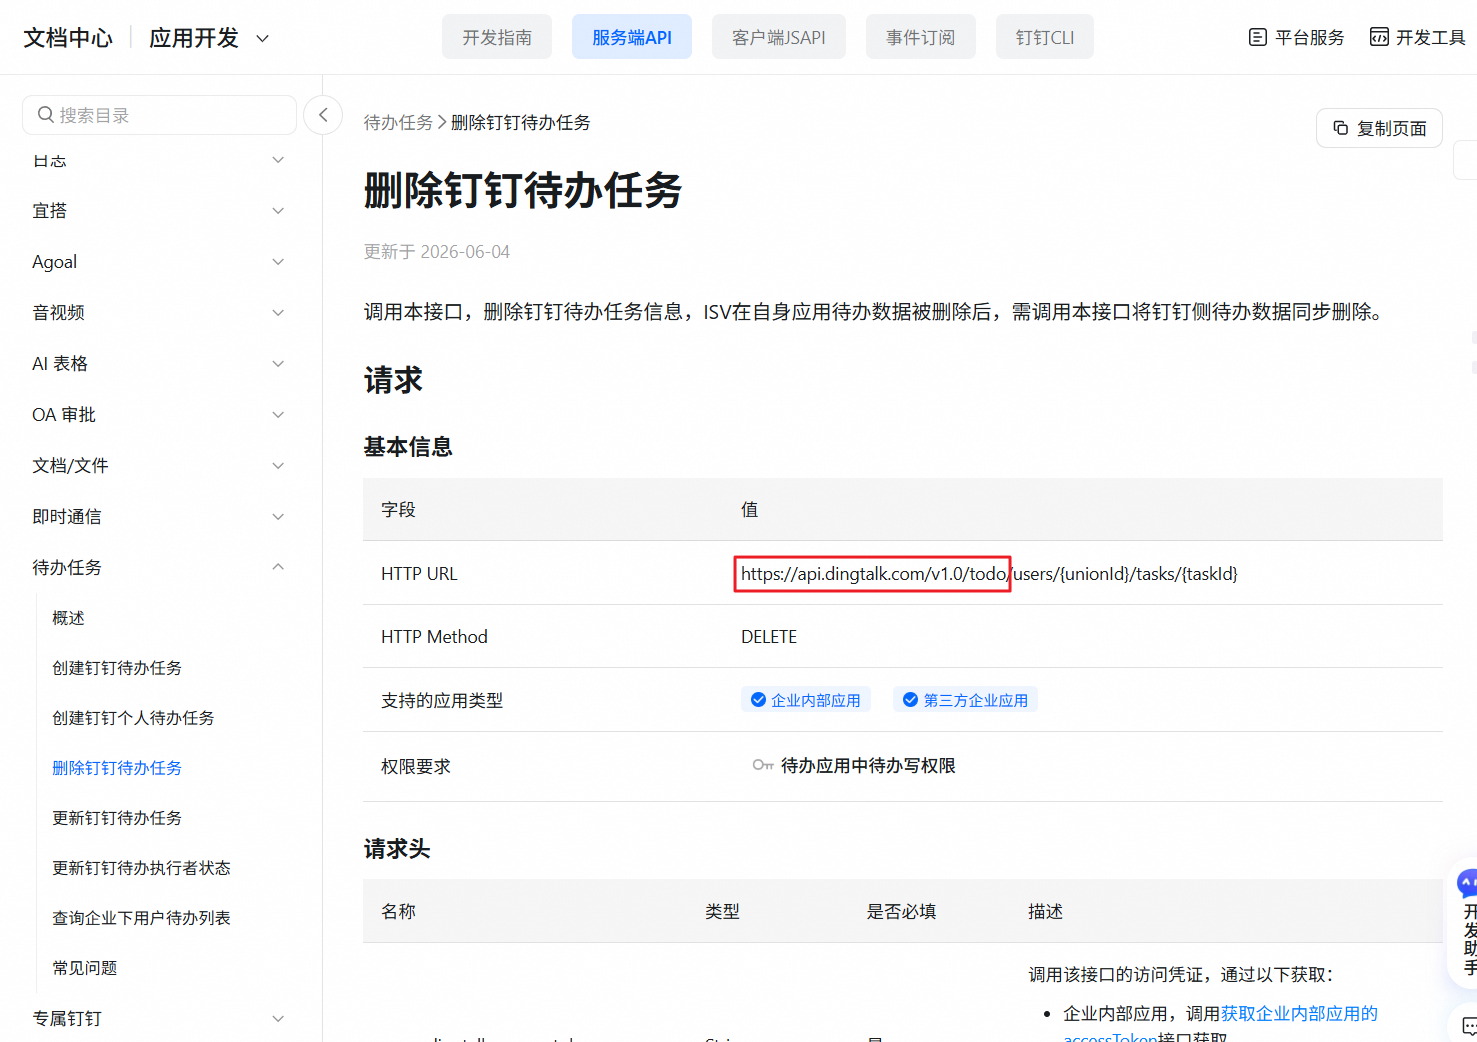The height and width of the screenshot is (1042, 1477).
Task: Click the 文档中心 home link
Action: point(68,38)
